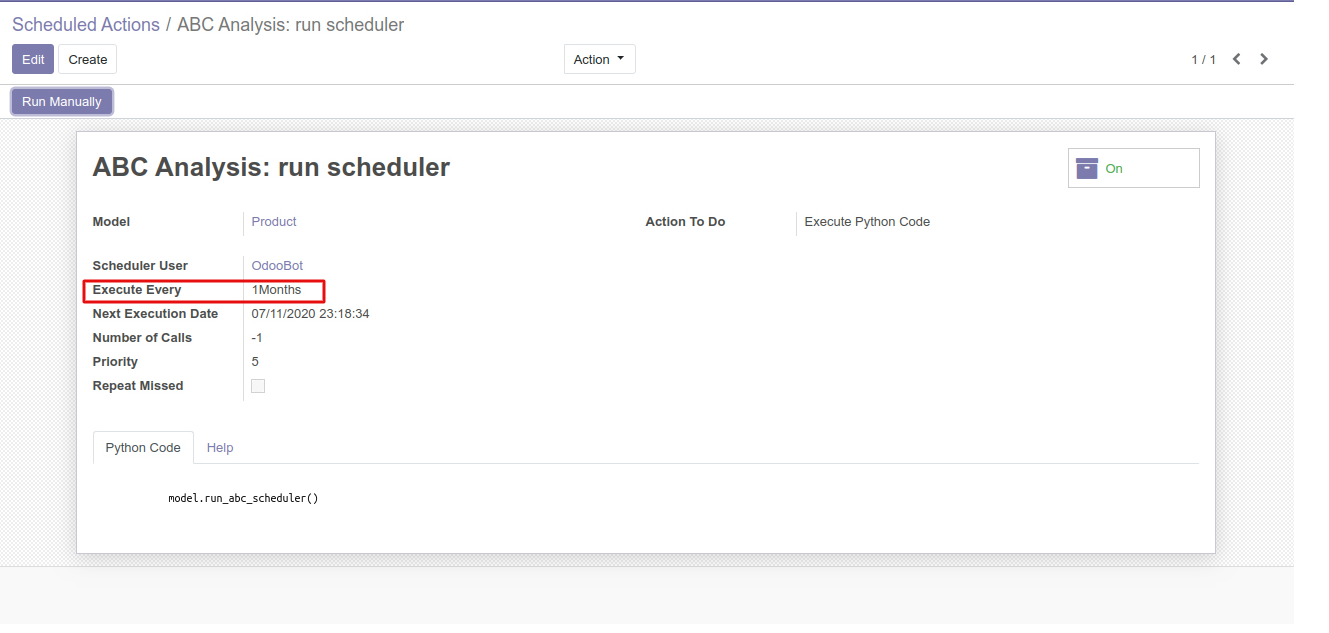Click the Execute Python Code action value
The width and height of the screenshot is (1329, 633).
[x=867, y=222]
